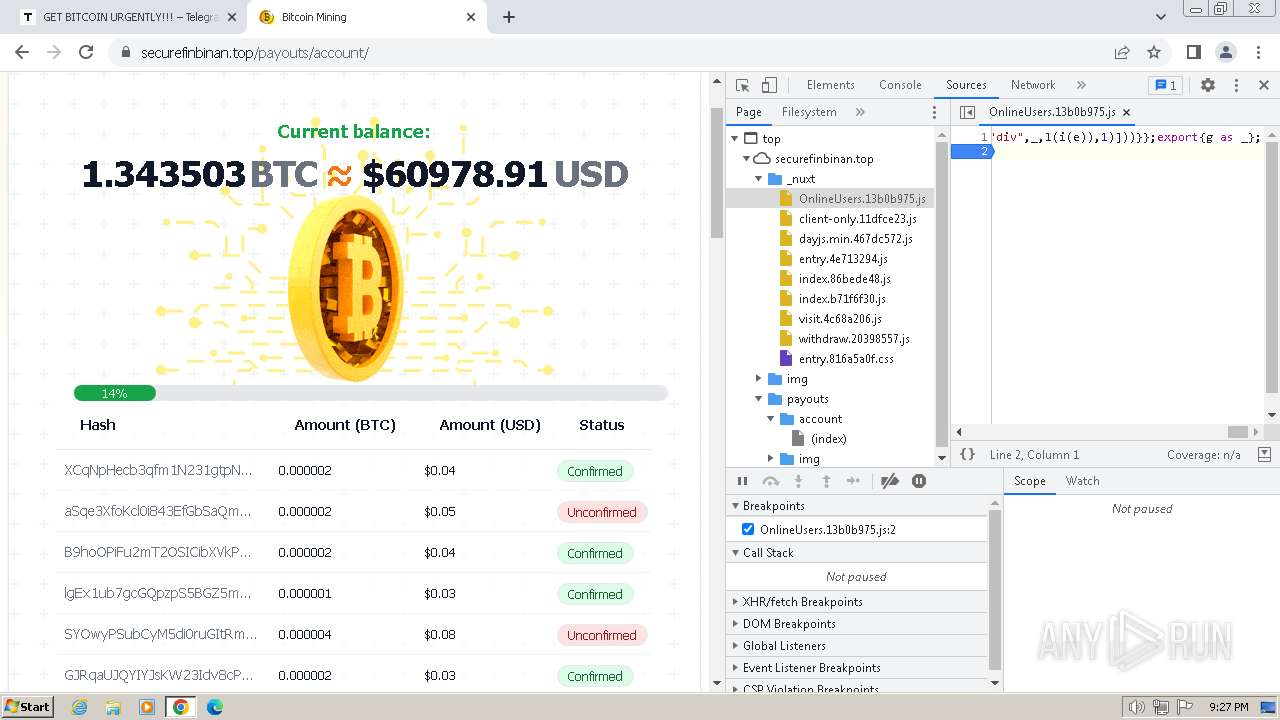The width and height of the screenshot is (1280, 720).
Task: Collapse the top frame tree node
Action: coord(735,139)
